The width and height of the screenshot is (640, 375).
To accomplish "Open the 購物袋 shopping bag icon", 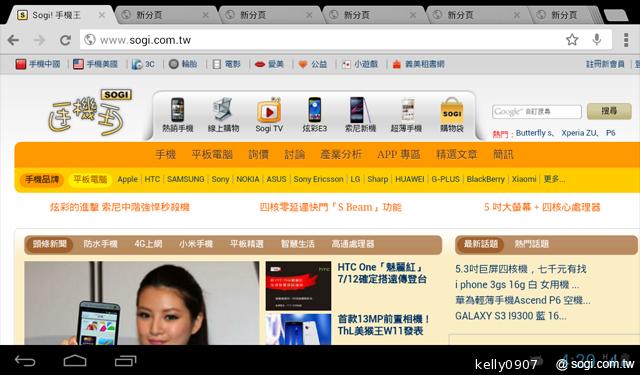I will (452, 115).
